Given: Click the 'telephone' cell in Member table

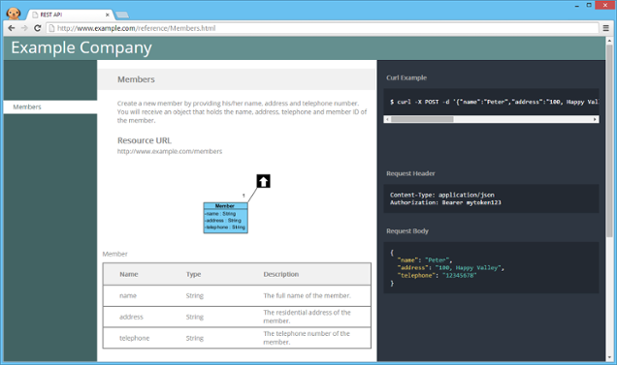Looking at the screenshot, I should point(134,338).
